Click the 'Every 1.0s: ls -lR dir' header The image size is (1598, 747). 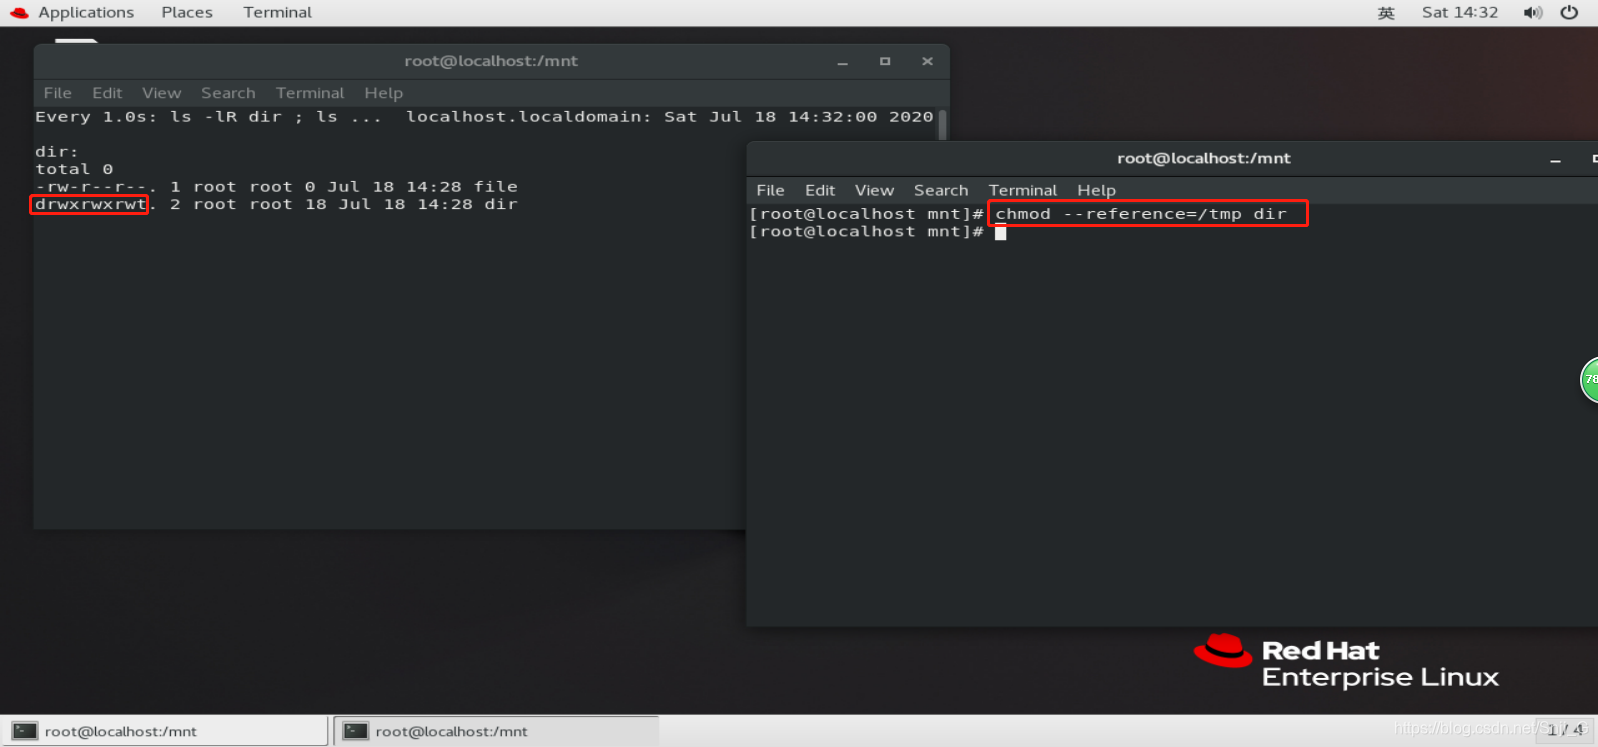158,117
